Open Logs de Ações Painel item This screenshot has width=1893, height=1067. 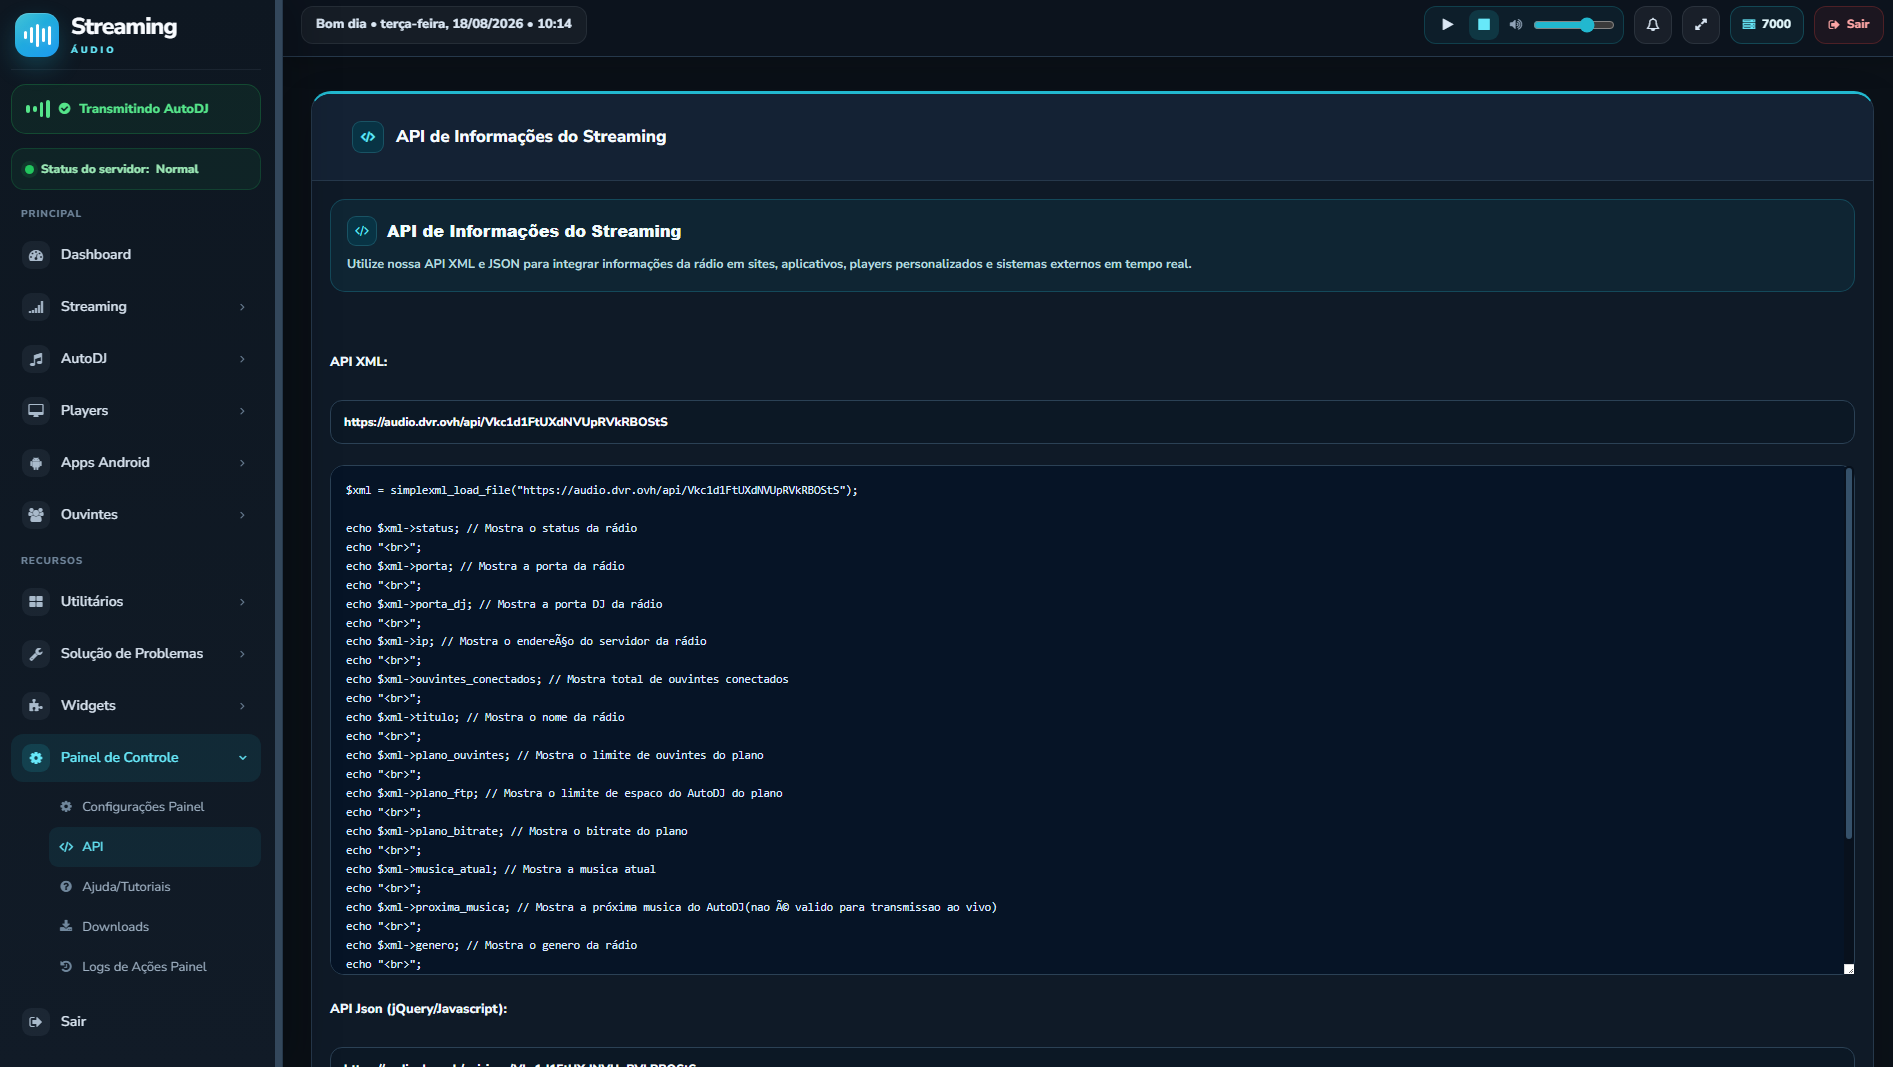point(155,967)
